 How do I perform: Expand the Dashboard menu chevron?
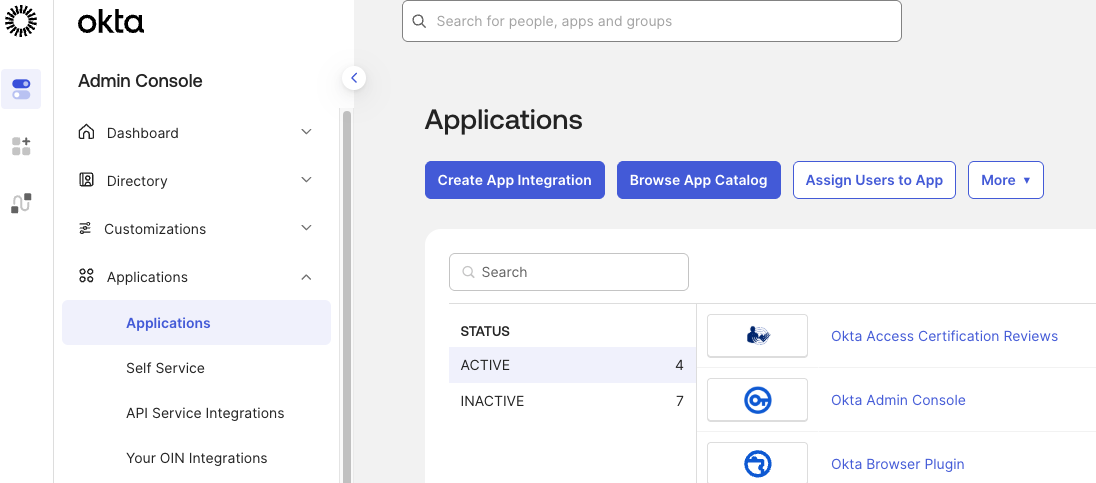coord(306,132)
